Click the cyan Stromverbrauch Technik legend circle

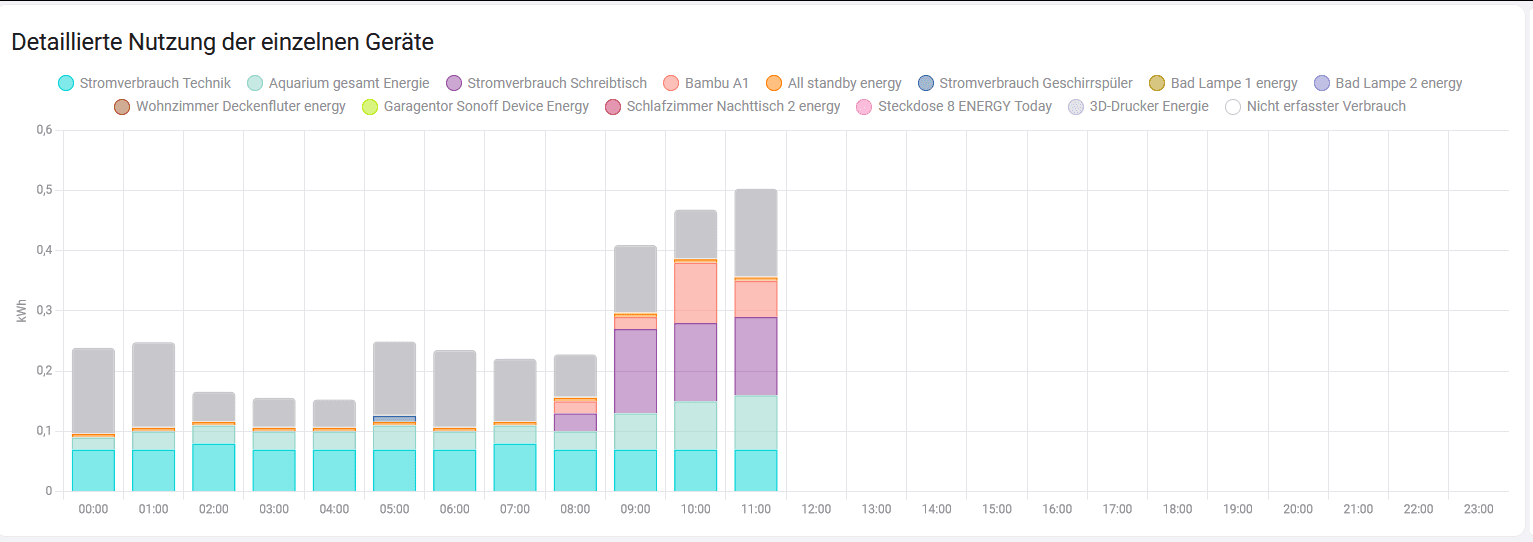[67, 83]
